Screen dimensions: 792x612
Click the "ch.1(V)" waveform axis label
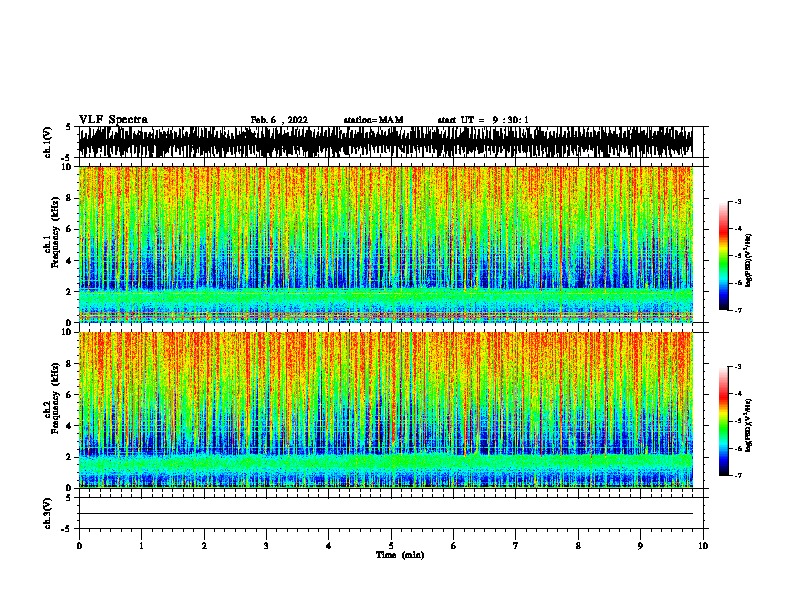[48, 142]
